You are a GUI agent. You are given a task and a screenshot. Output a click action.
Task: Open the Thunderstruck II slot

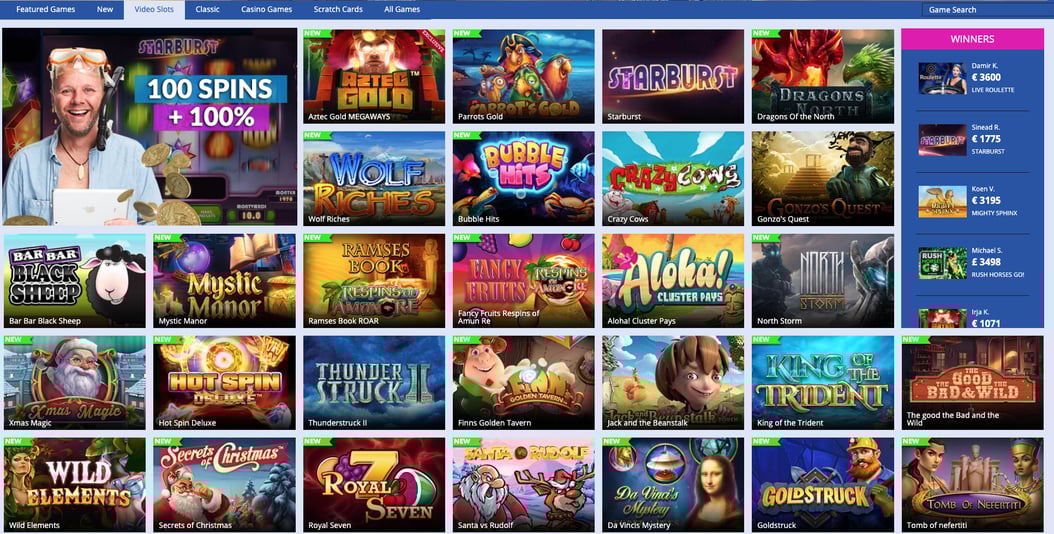pyautogui.click(x=374, y=383)
